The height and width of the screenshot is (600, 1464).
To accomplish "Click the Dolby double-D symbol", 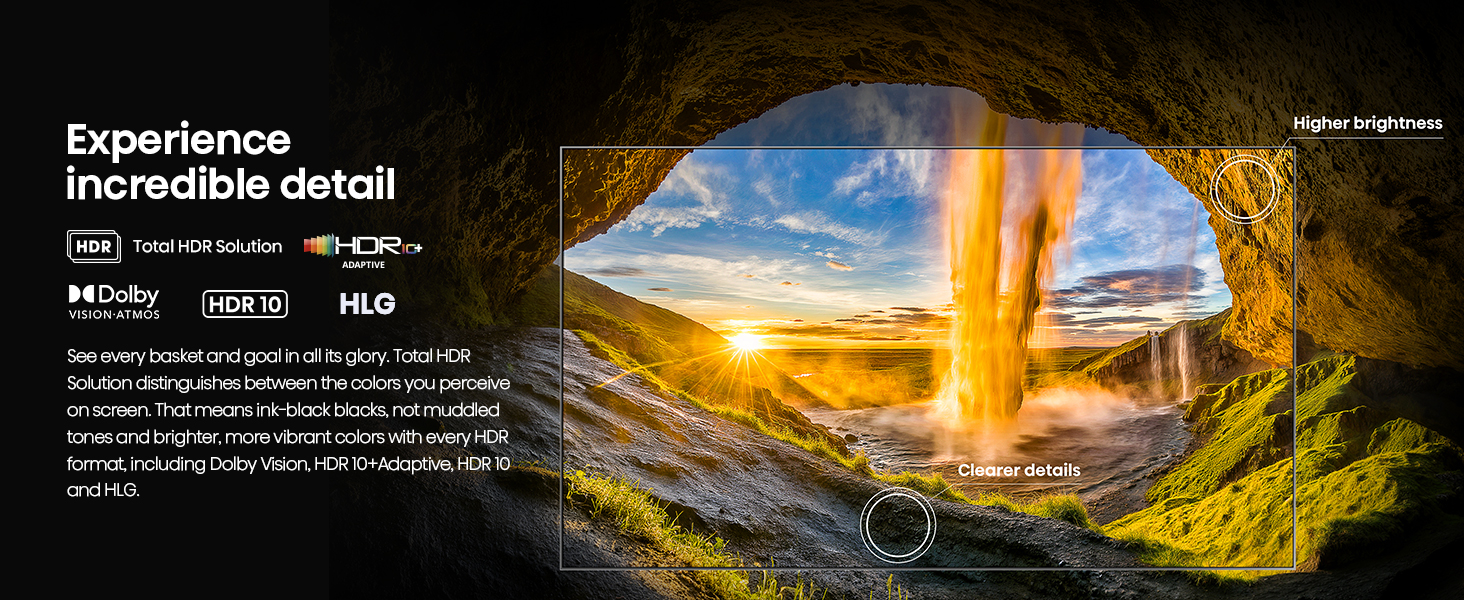I will (81, 295).
